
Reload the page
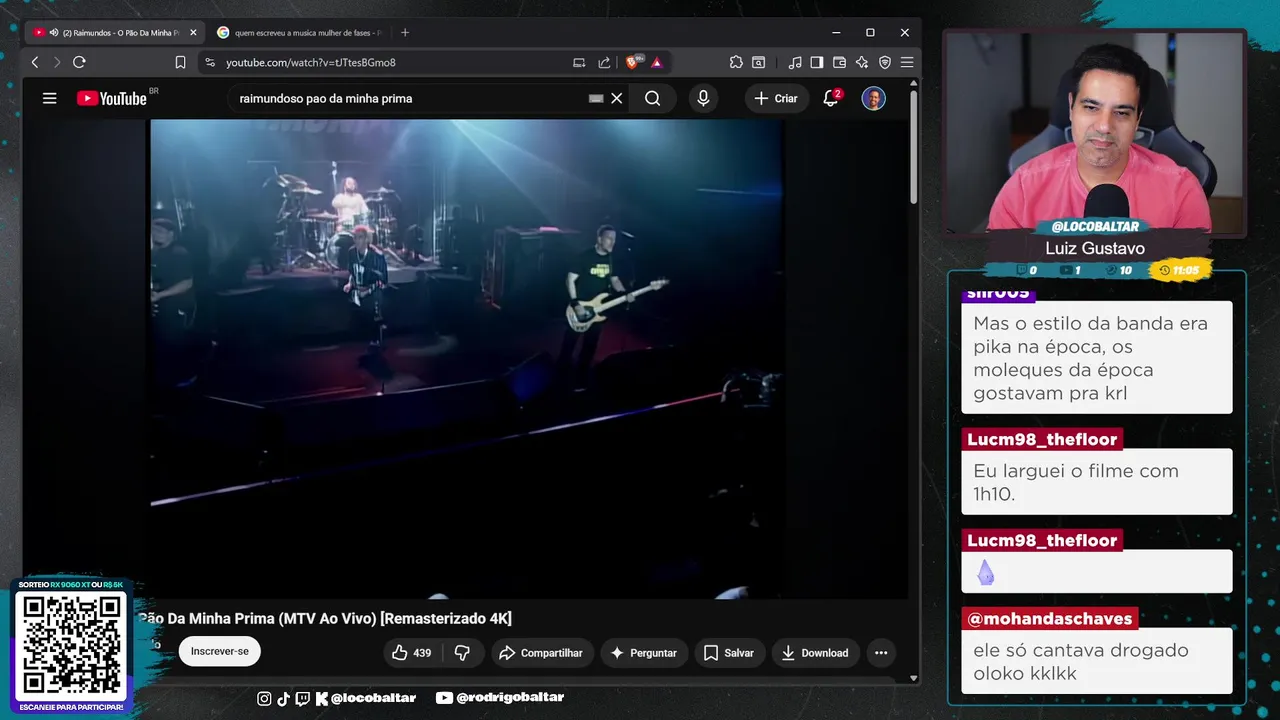coord(79,62)
